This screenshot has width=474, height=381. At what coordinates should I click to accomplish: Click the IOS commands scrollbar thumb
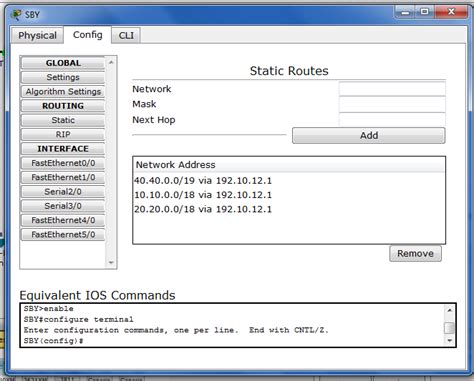[449, 328]
